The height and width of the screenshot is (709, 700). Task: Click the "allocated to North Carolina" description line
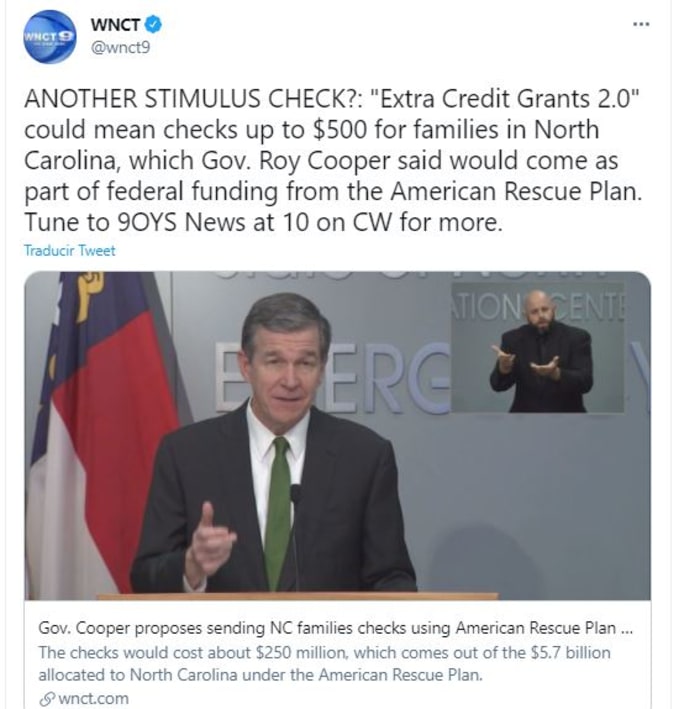(260, 675)
